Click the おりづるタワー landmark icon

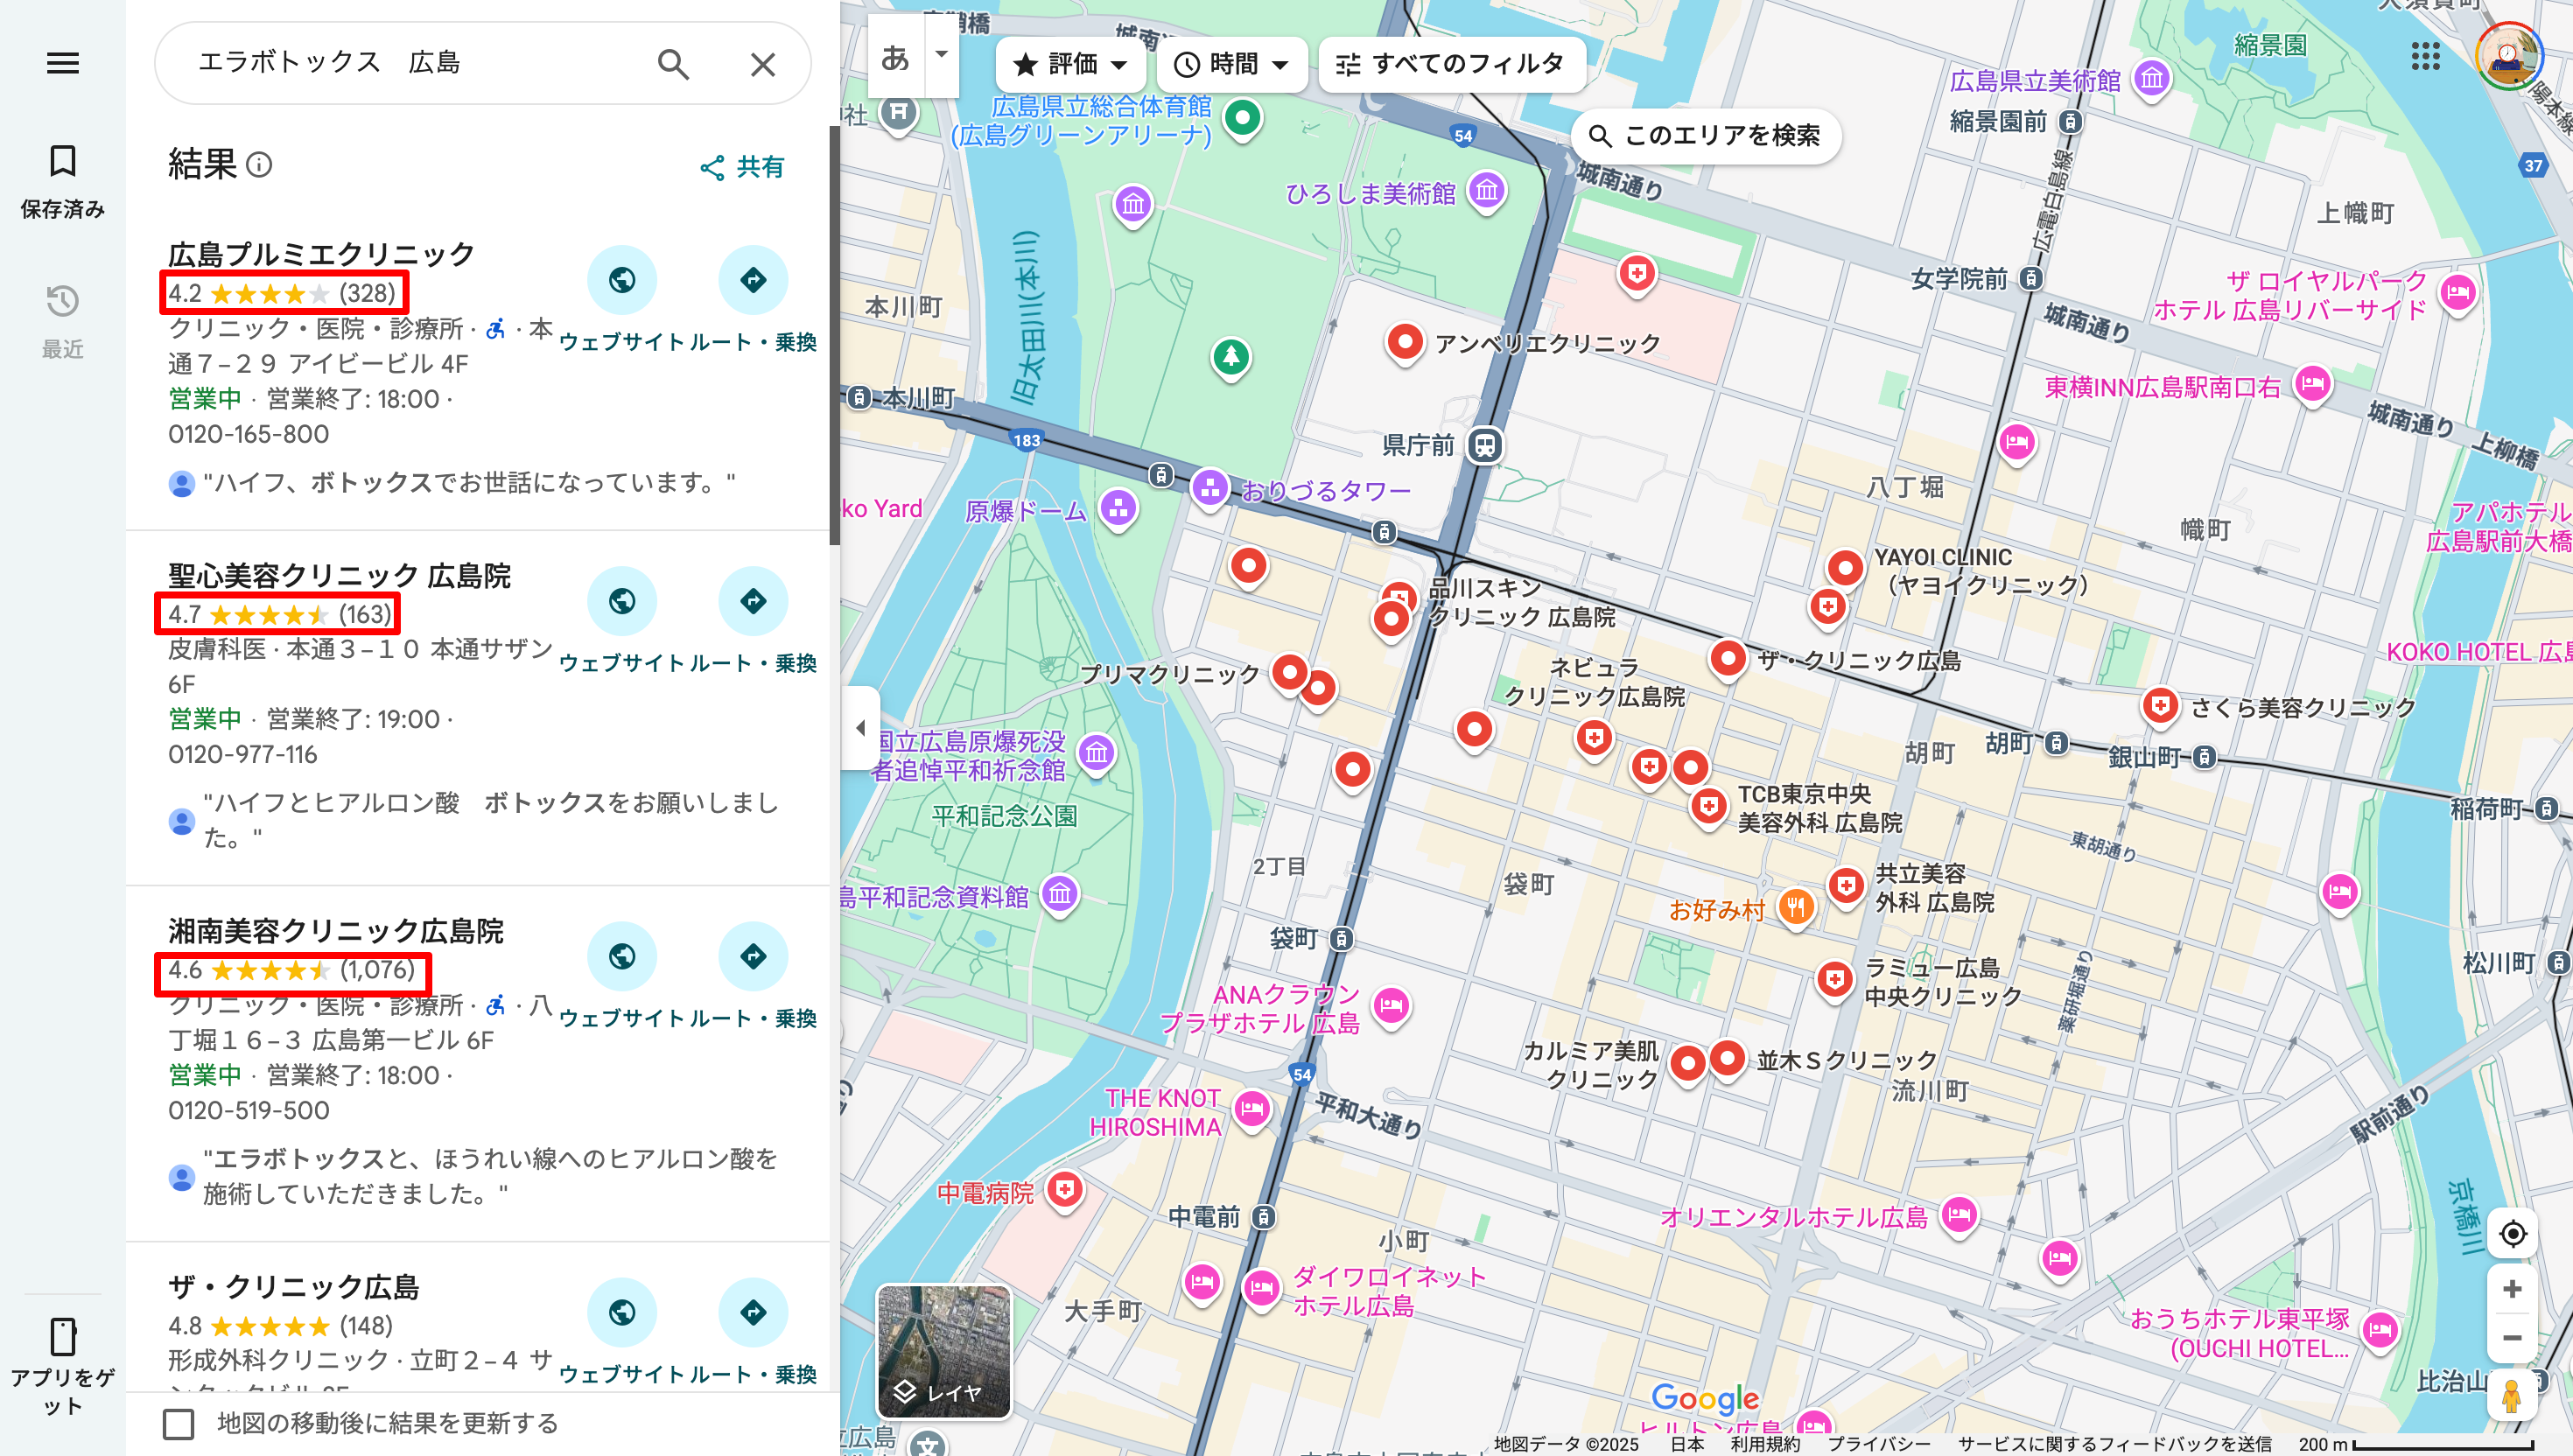pos(1210,489)
